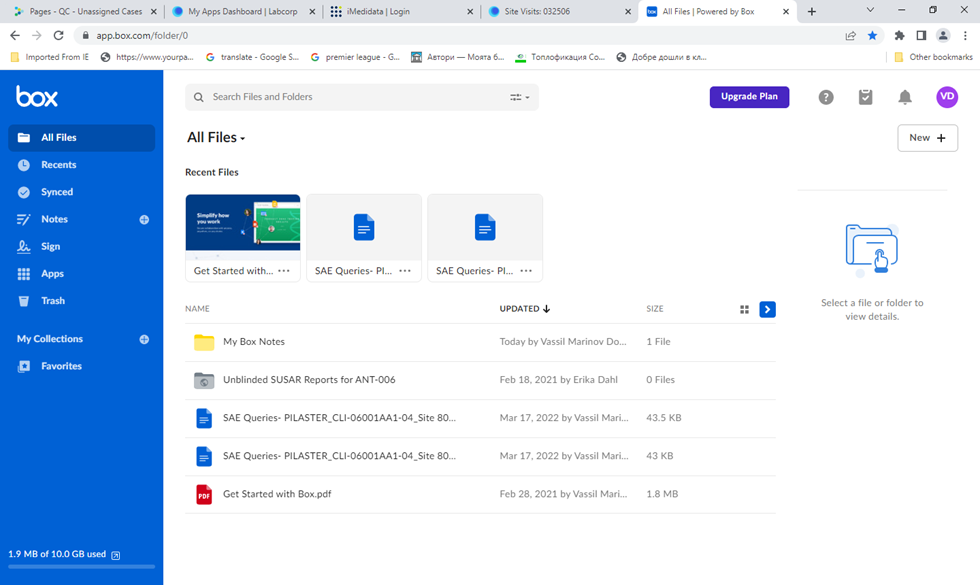
Task: Sort by Name column header
Action: (x=198, y=309)
